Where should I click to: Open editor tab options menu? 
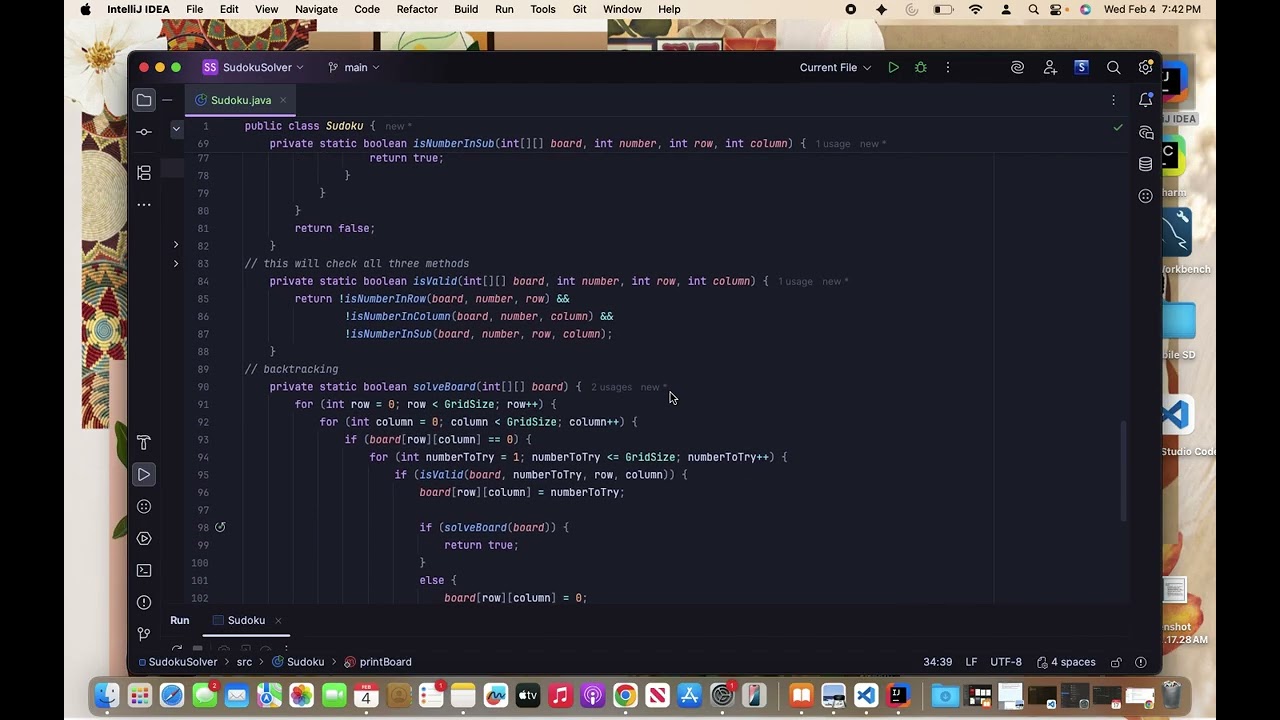tap(1113, 100)
